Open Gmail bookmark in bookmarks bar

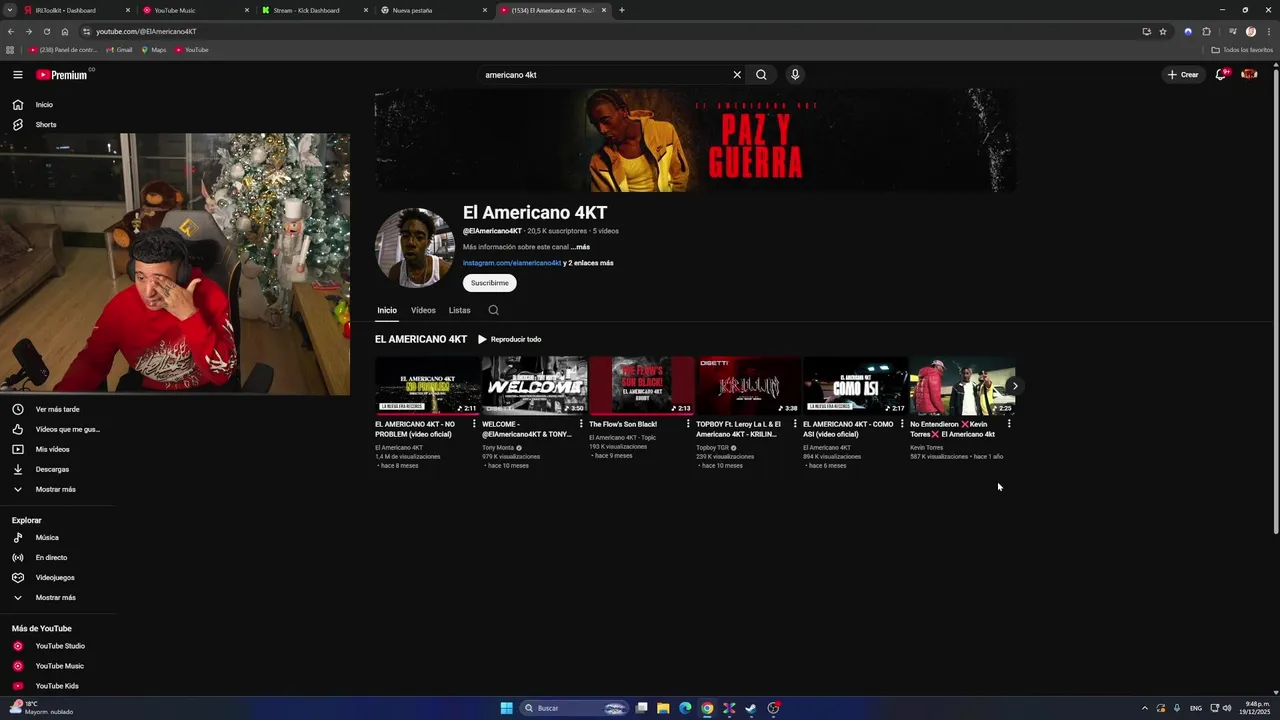click(x=119, y=50)
